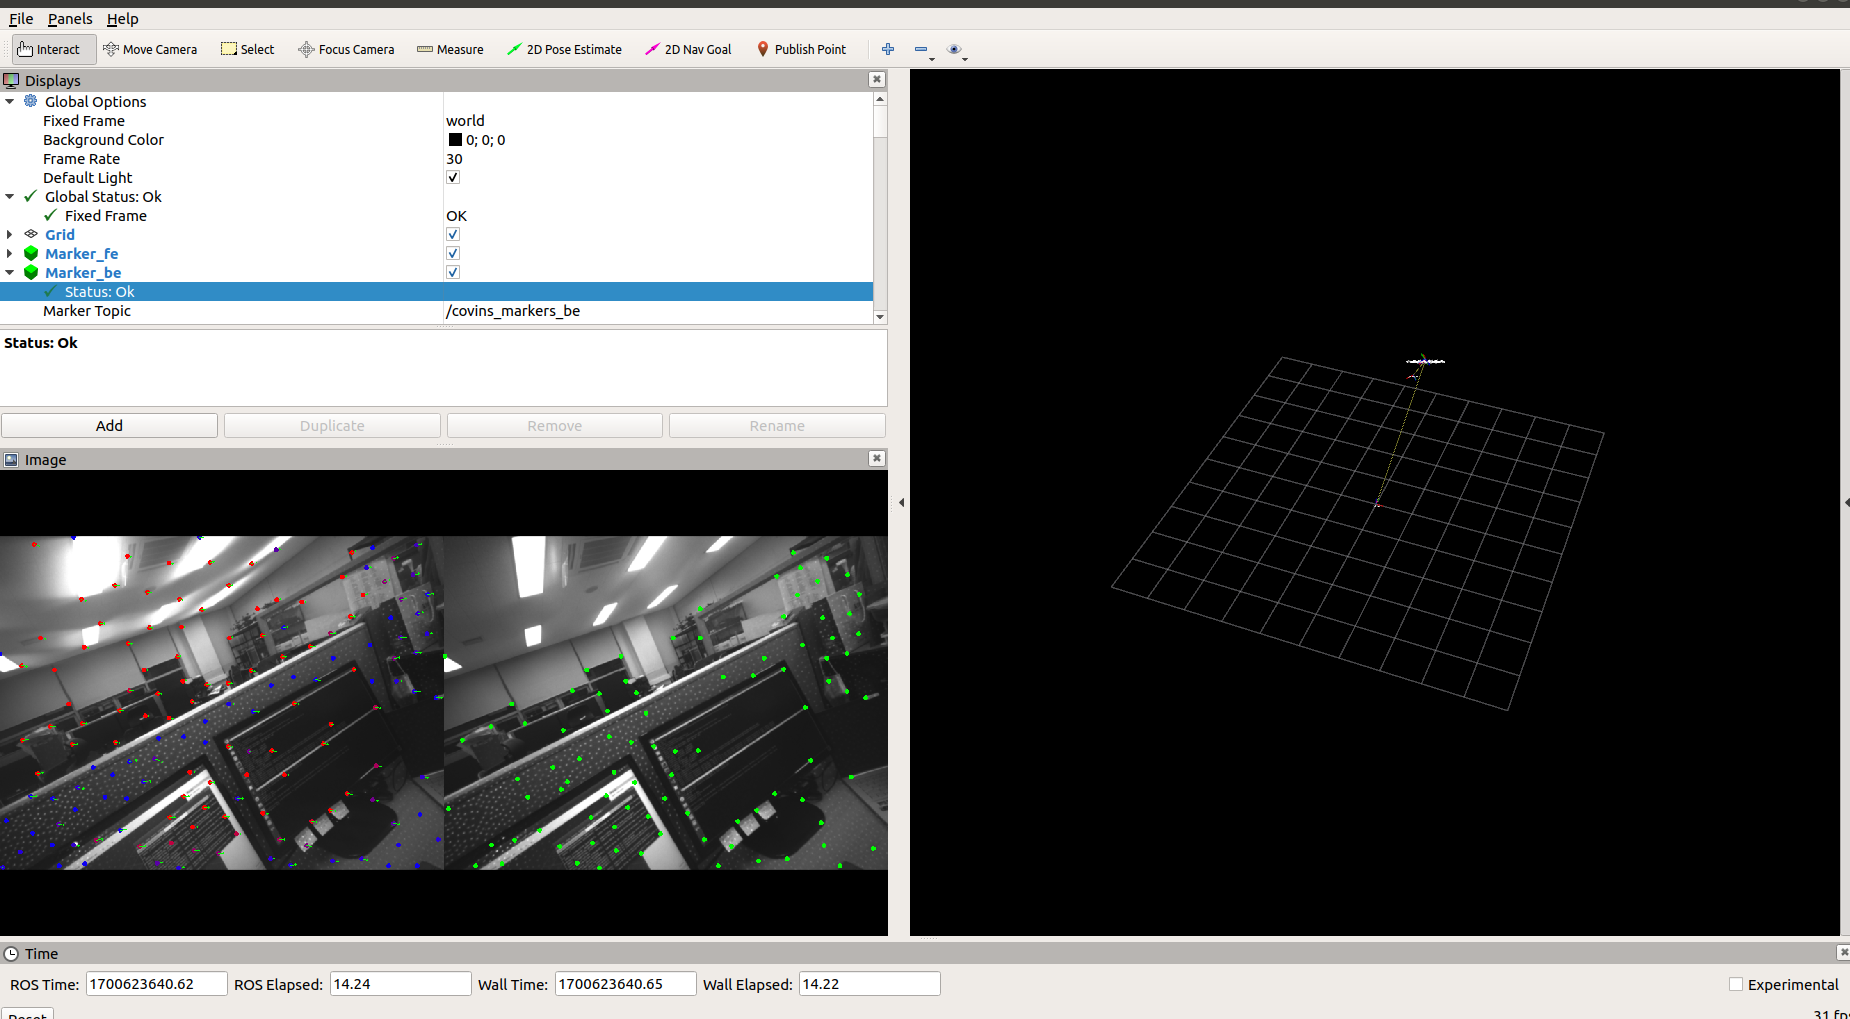Disable the Default Light checkbox
1850x1019 pixels.
453,177
